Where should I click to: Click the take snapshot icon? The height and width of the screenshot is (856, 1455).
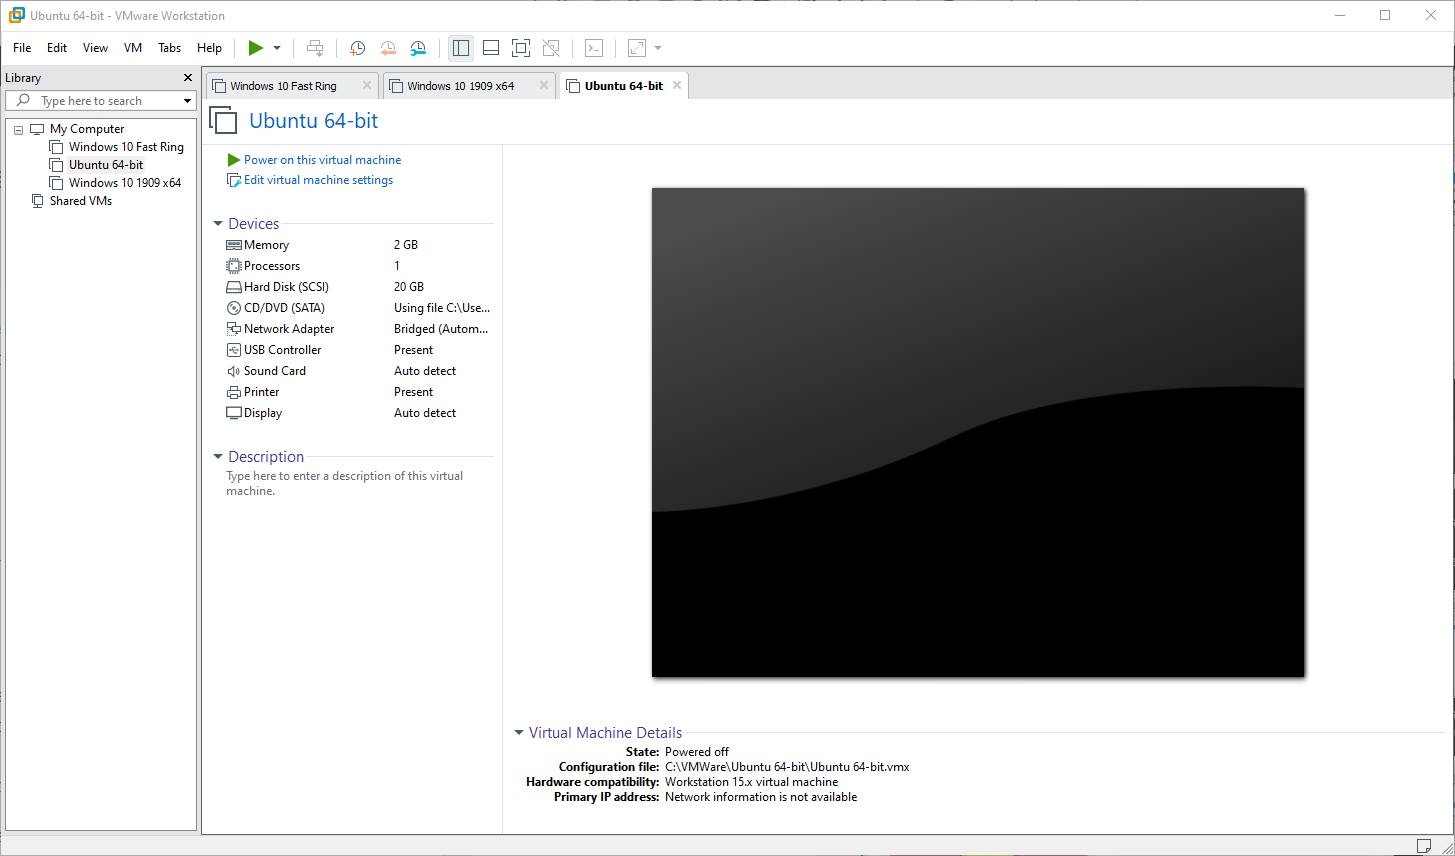[x=357, y=48]
